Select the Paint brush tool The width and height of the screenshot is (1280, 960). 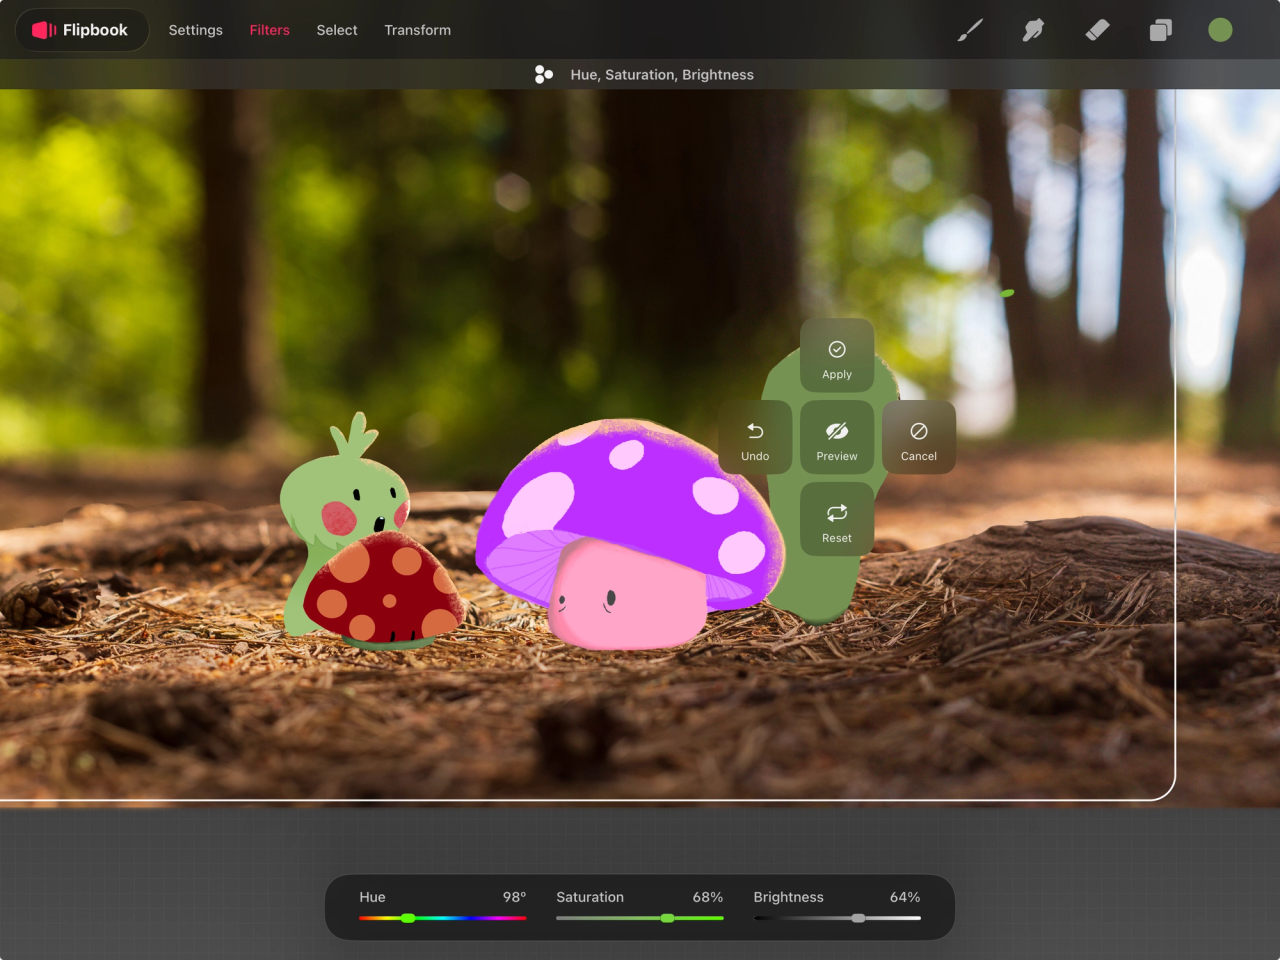click(969, 30)
